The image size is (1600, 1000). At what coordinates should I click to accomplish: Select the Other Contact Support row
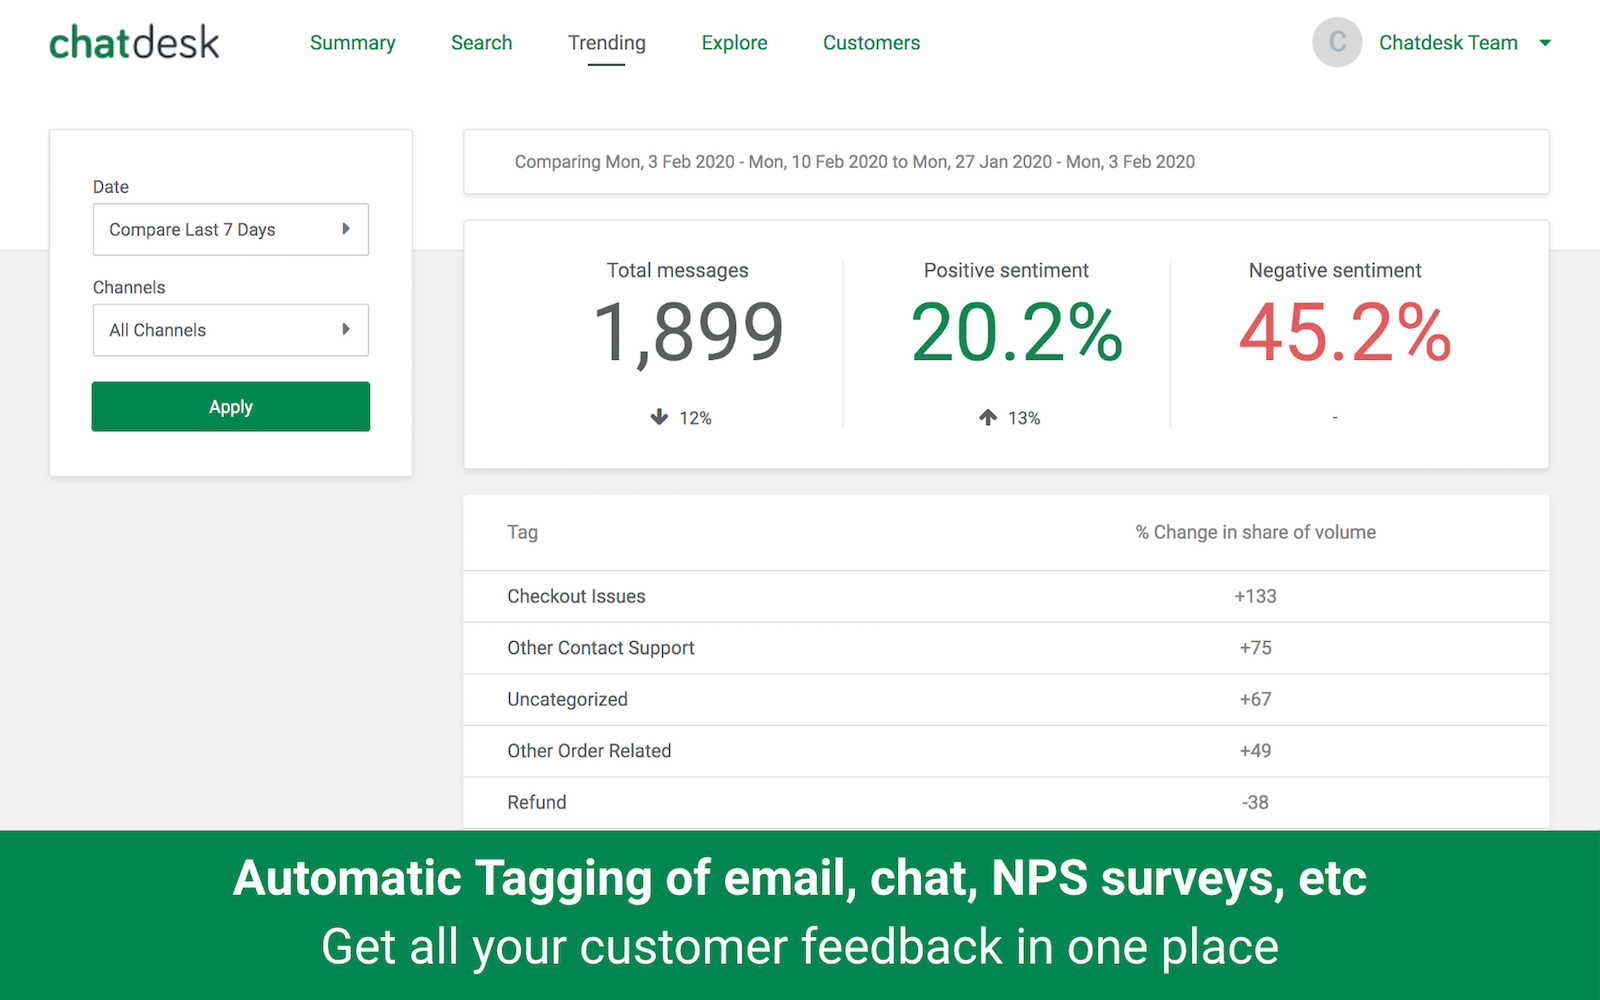pyautogui.click(x=600, y=648)
